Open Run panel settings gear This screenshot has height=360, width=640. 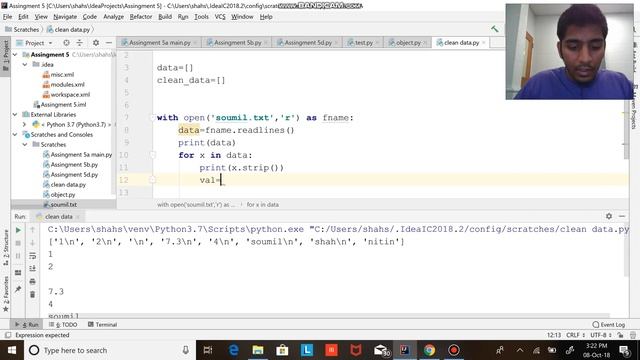pos(609,216)
